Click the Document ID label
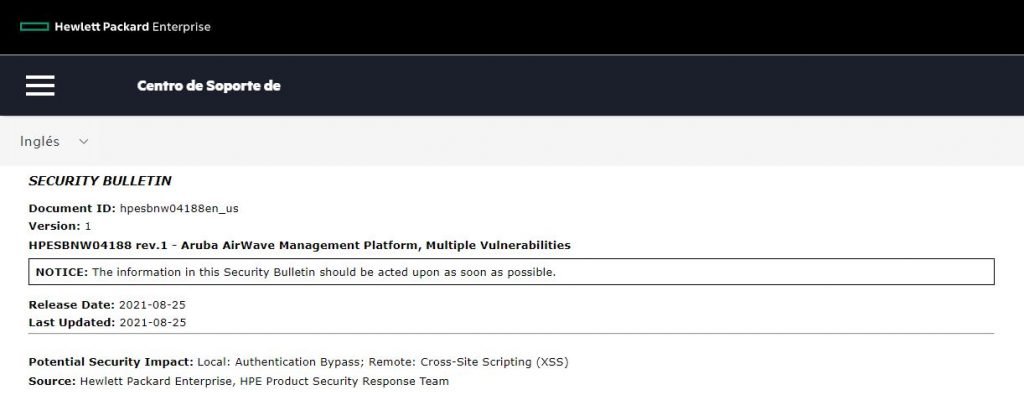 click(72, 209)
